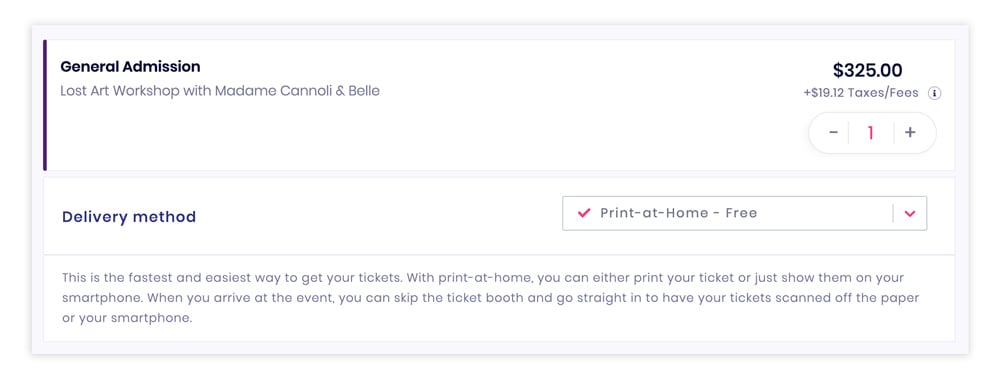Increase ticket quantity with the plus button

click(910, 133)
